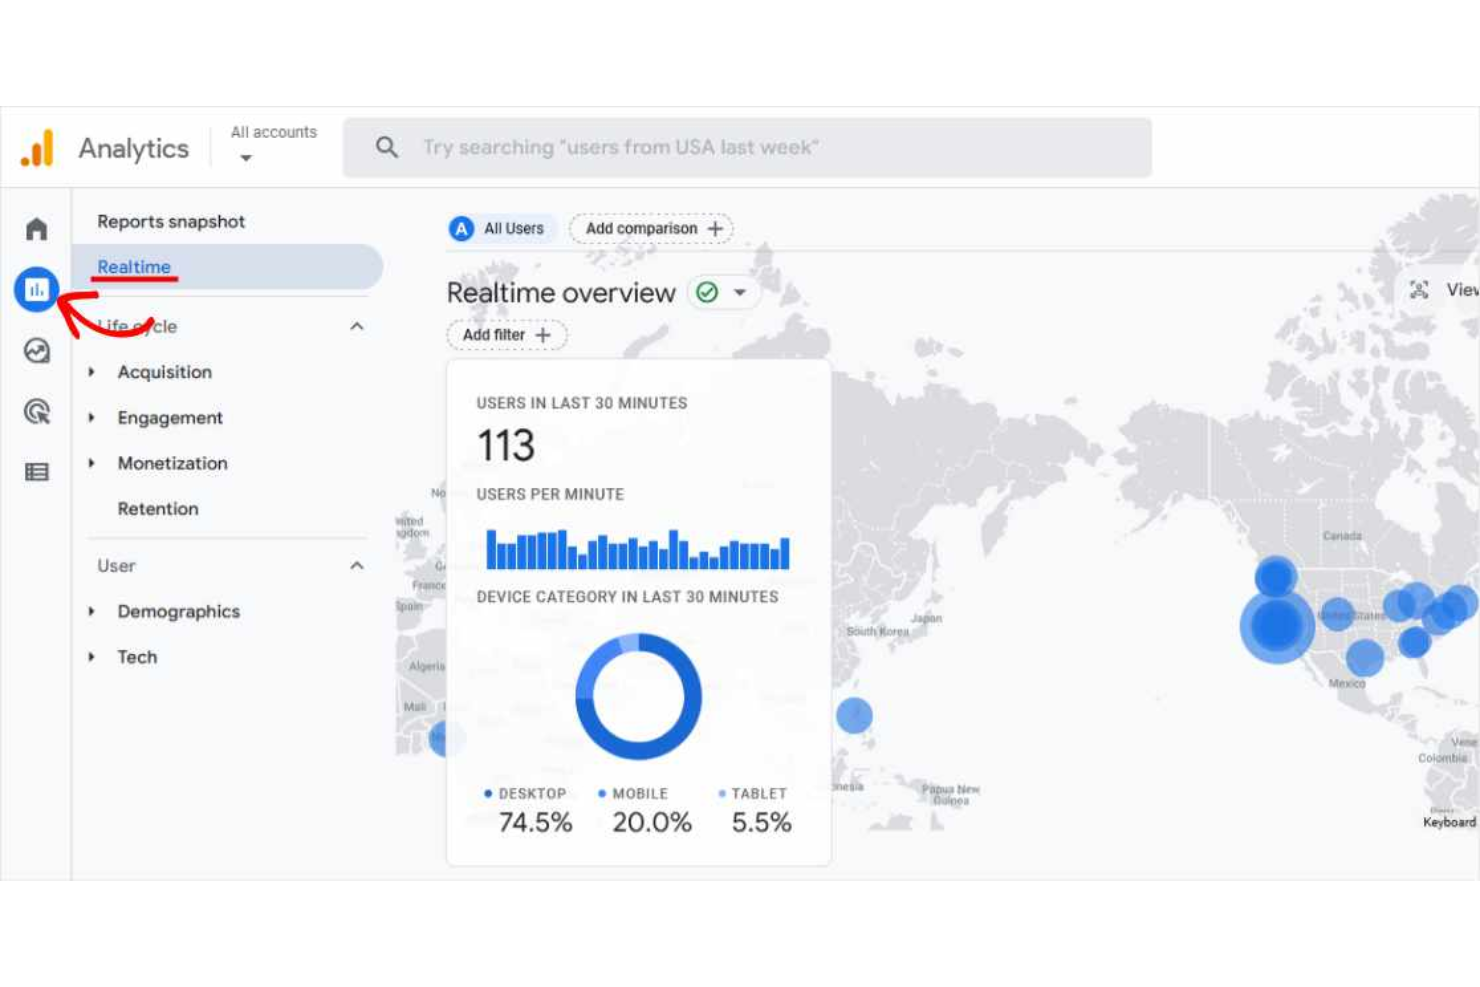Click the search magnifier icon

coord(386,147)
